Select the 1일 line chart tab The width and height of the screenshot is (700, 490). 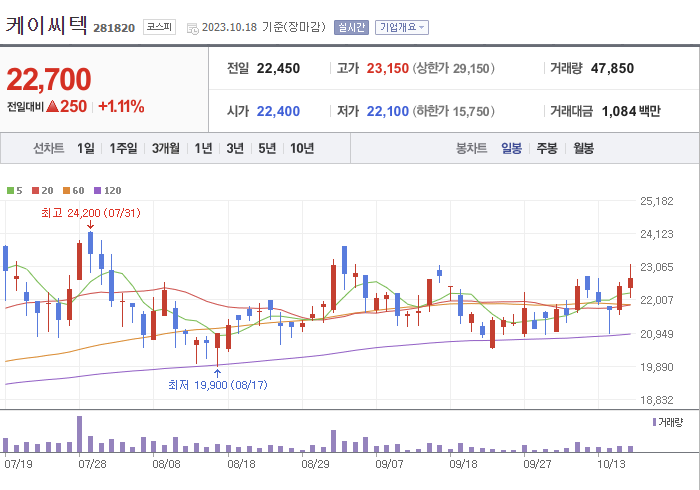86,148
